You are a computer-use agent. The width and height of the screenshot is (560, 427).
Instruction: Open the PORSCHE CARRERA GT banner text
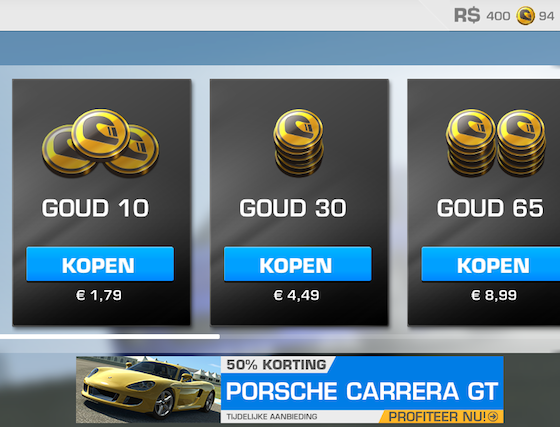point(362,391)
